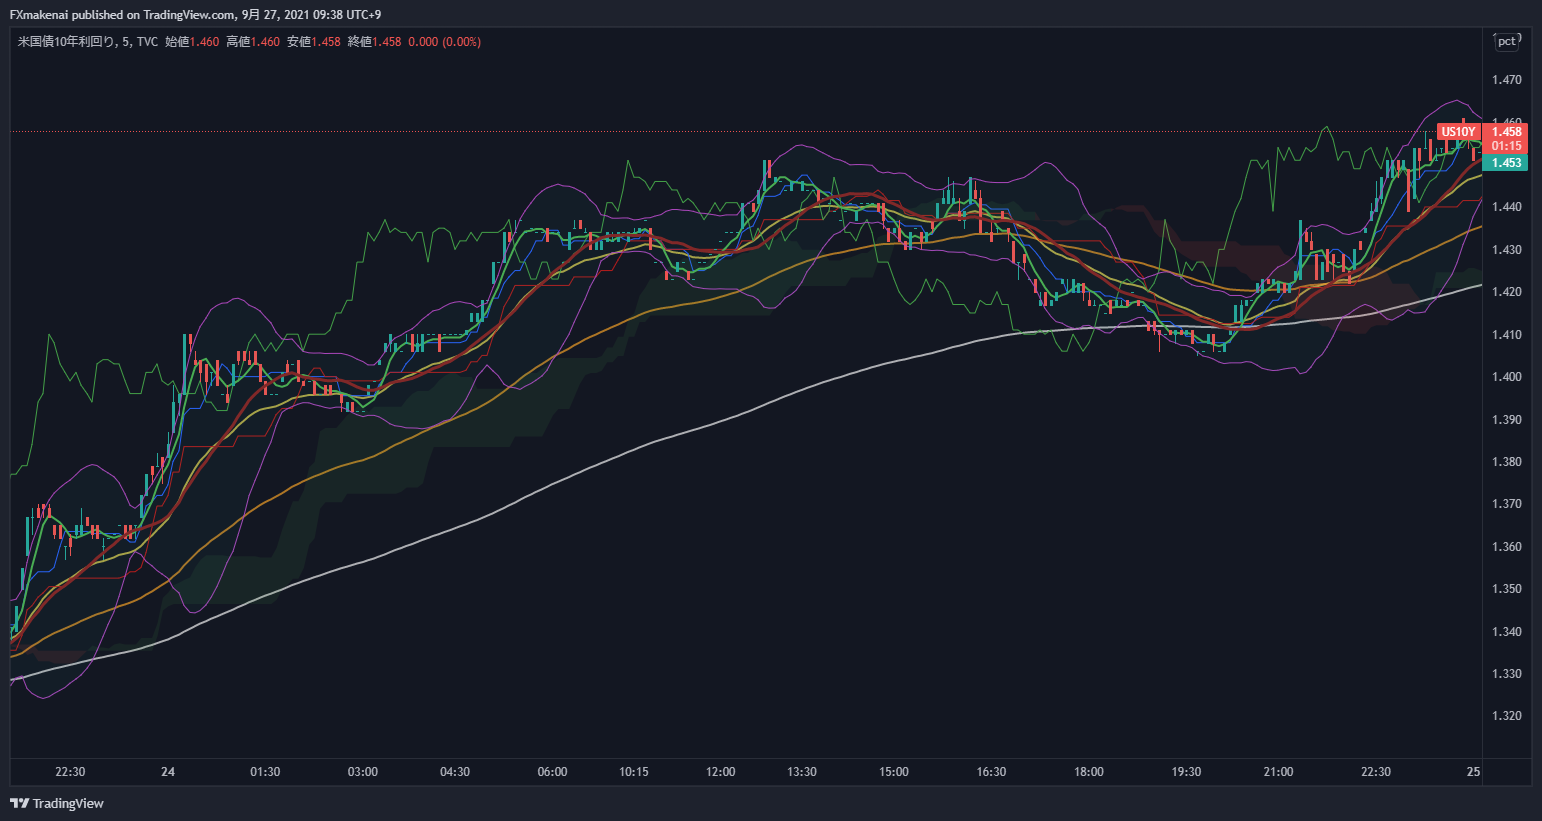This screenshot has width=1542, height=821.
Task: Click the 1.330 price axis label
Action: pos(1506,674)
